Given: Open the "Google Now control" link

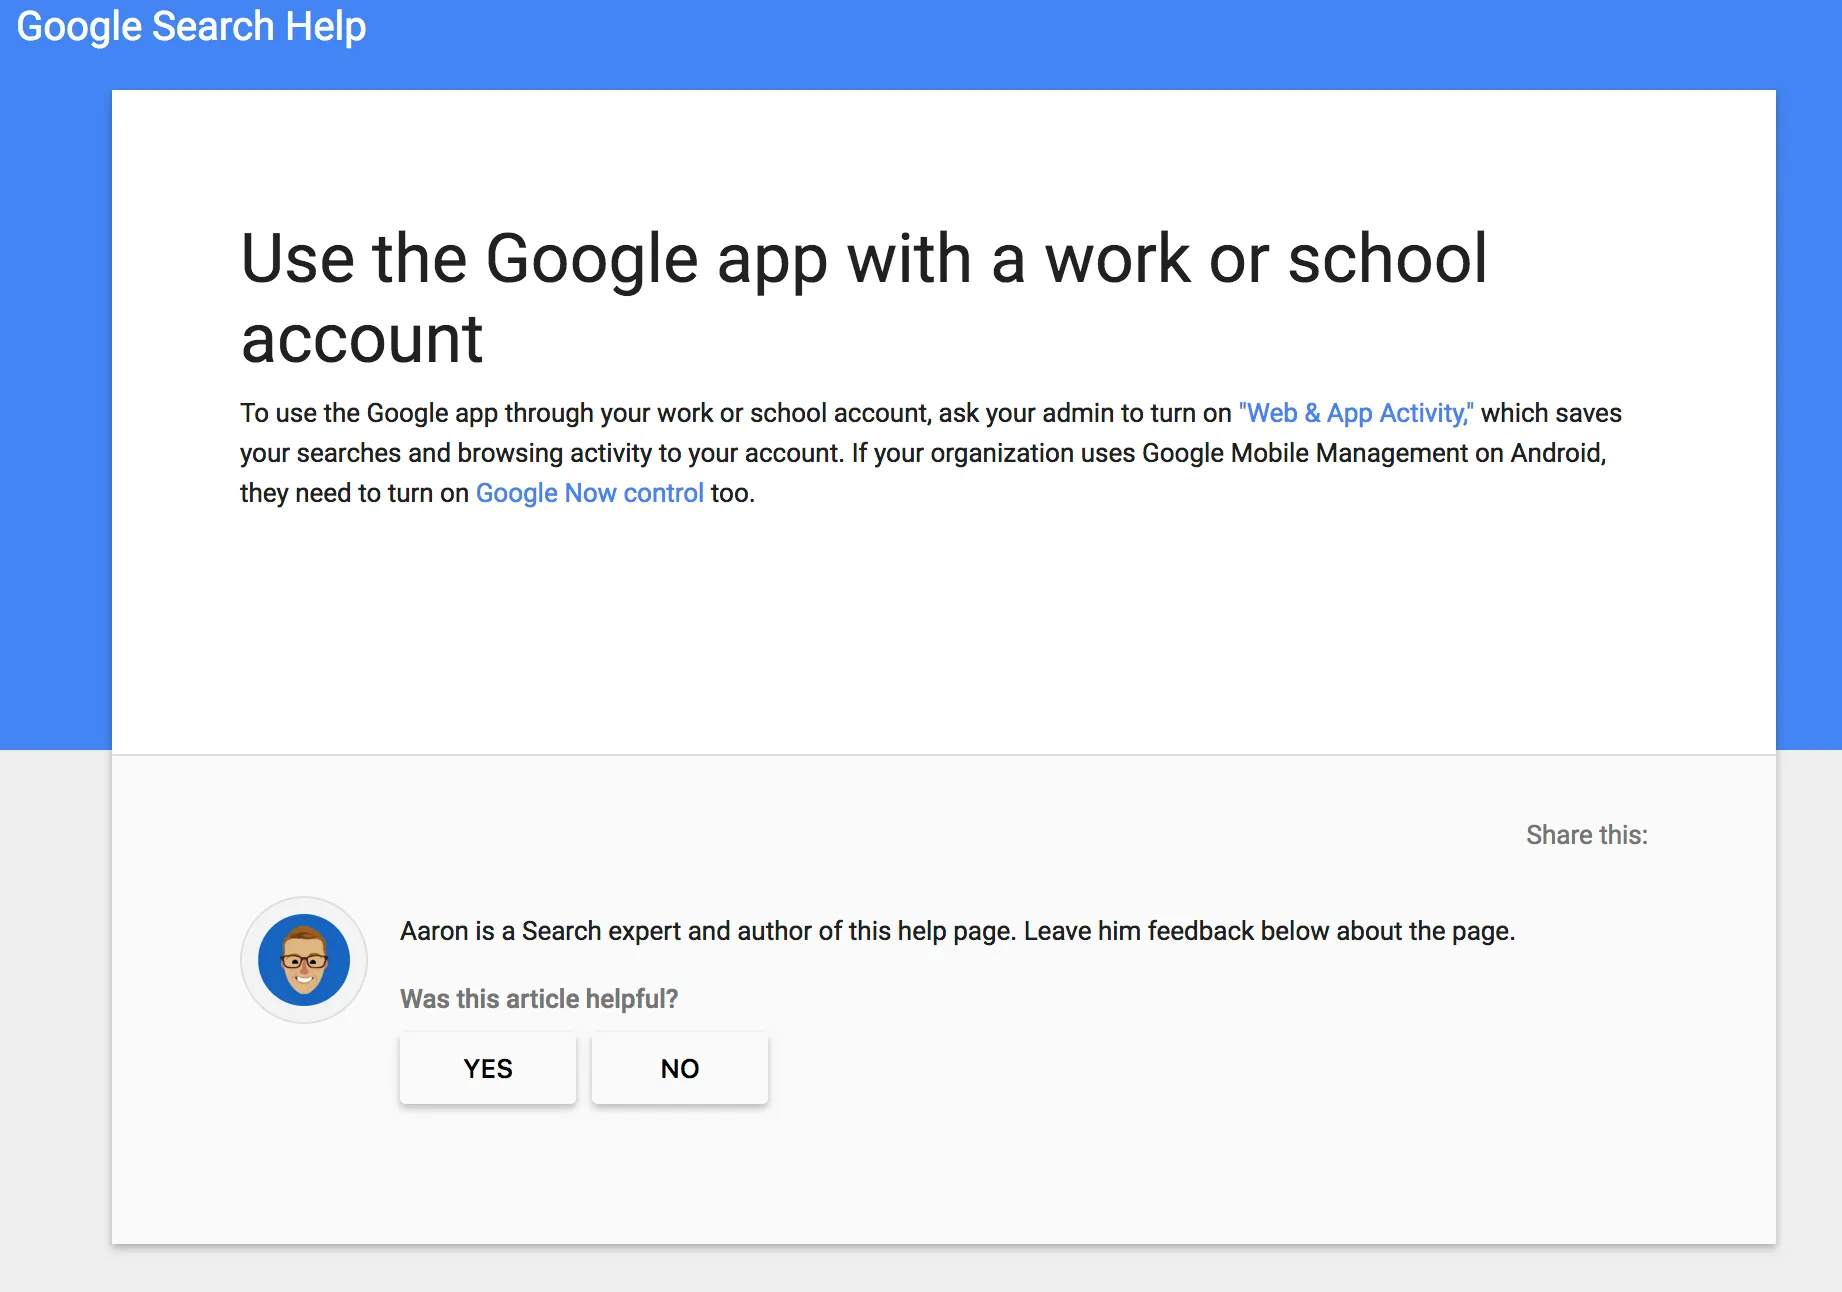Looking at the screenshot, I should click(x=589, y=492).
